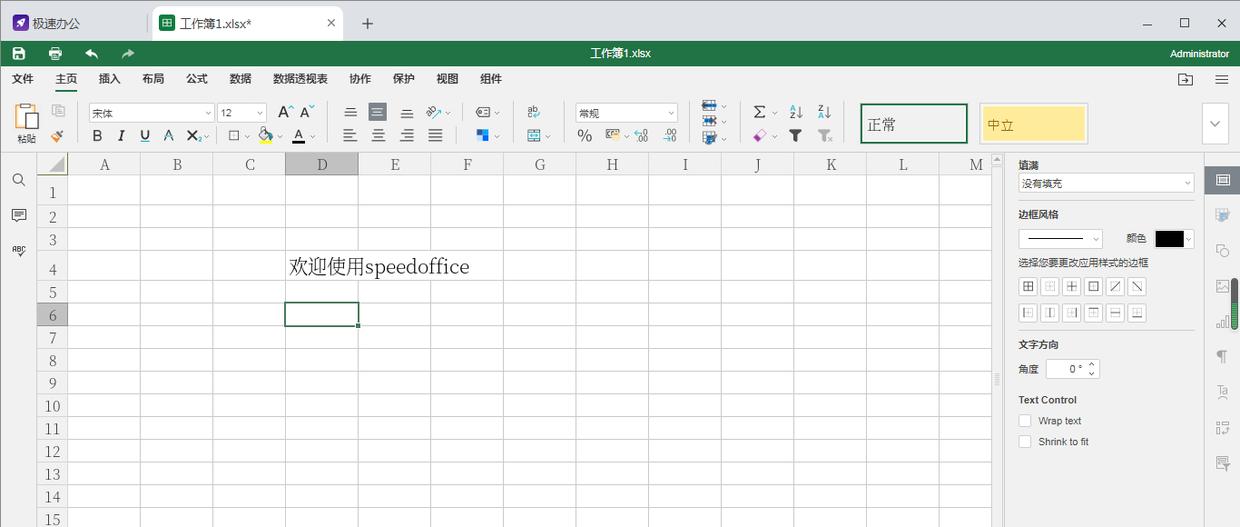Select column header H
Screen dimensions: 1240x527
point(612,165)
